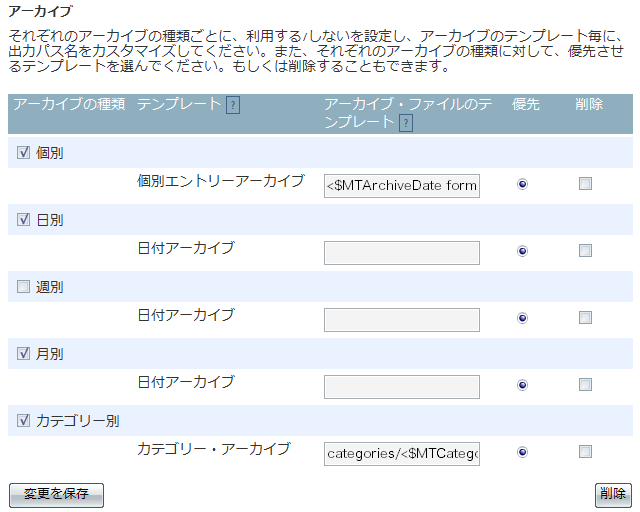This screenshot has height=512, width=640.
Task: Click help icon next to テンプレート header
Action: point(233,105)
